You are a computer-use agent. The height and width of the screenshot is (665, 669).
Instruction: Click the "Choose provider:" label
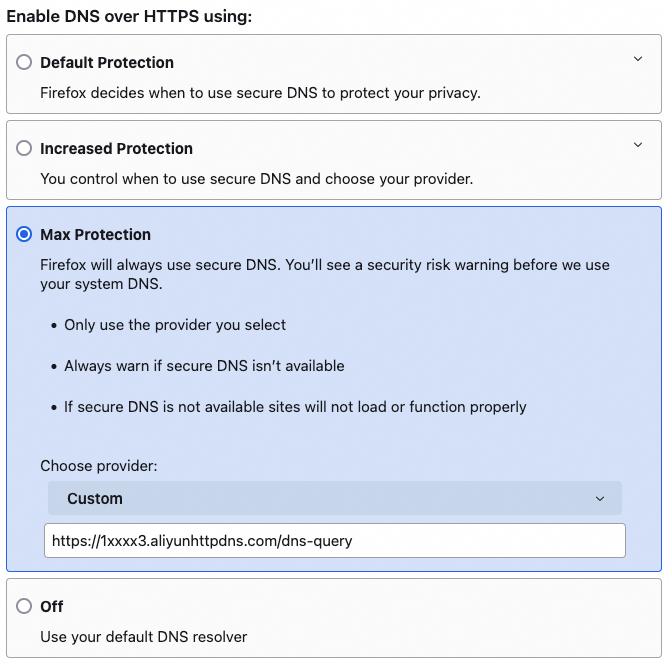99,466
